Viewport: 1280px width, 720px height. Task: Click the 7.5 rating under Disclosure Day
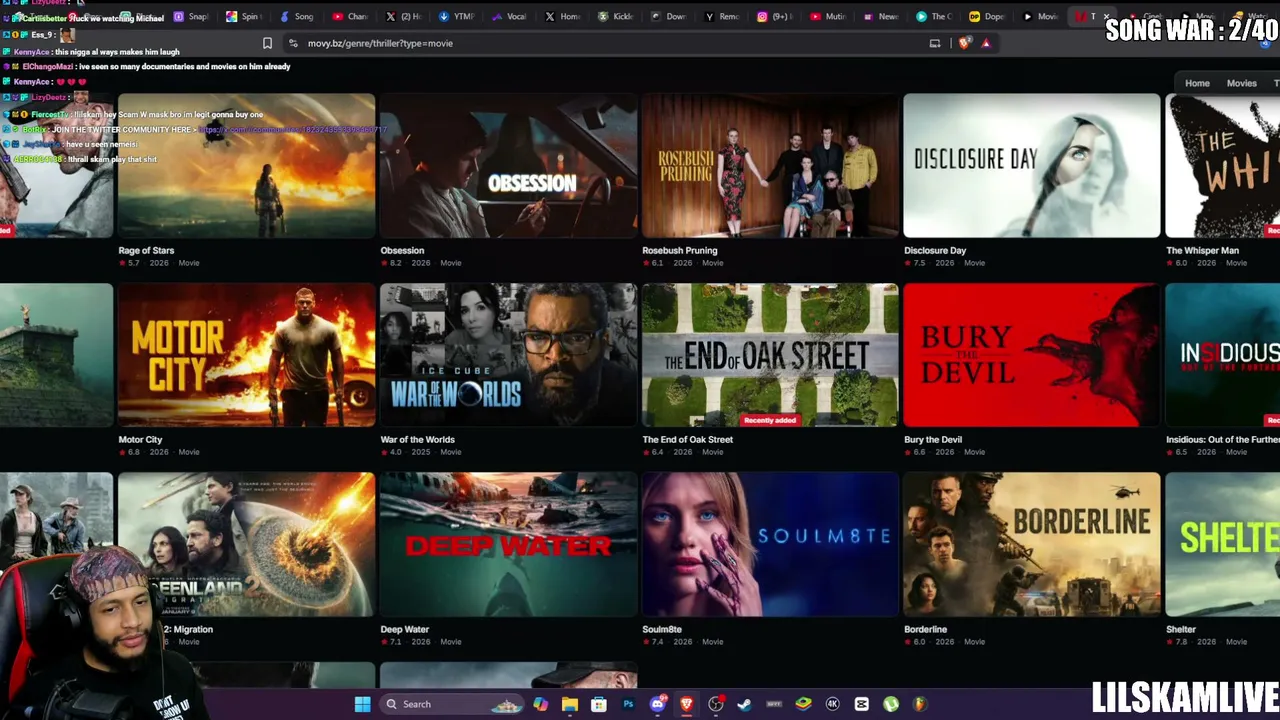point(916,263)
